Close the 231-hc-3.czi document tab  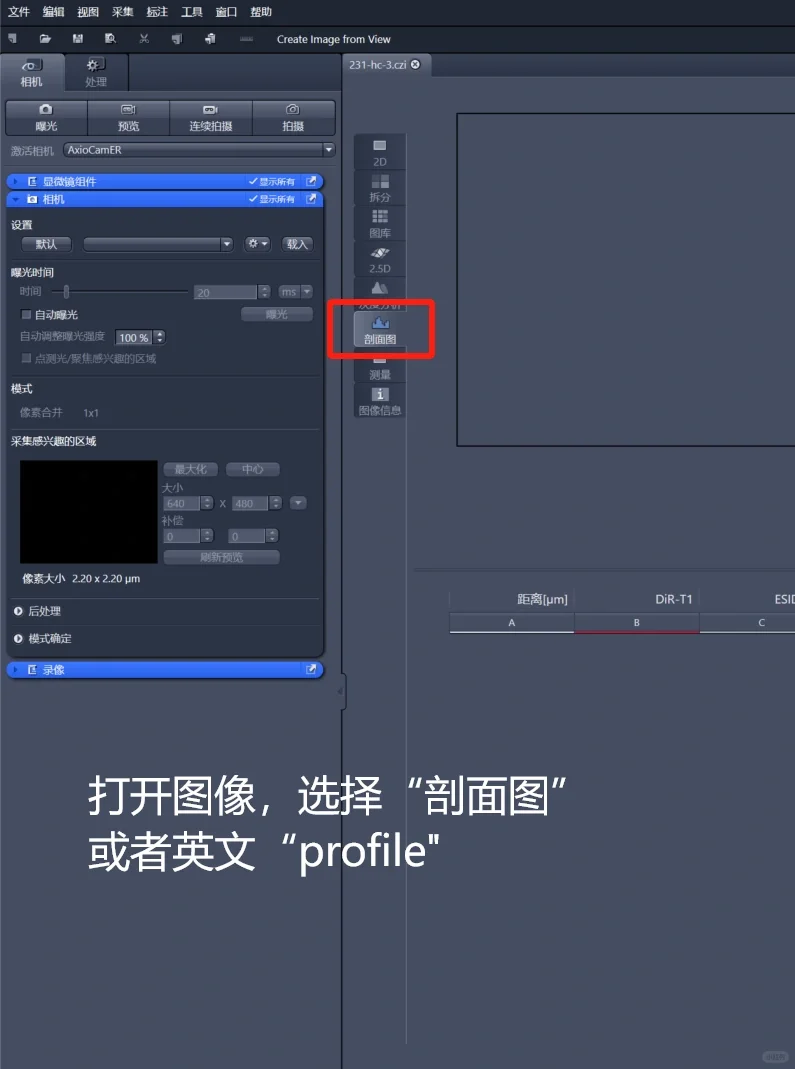click(415, 64)
